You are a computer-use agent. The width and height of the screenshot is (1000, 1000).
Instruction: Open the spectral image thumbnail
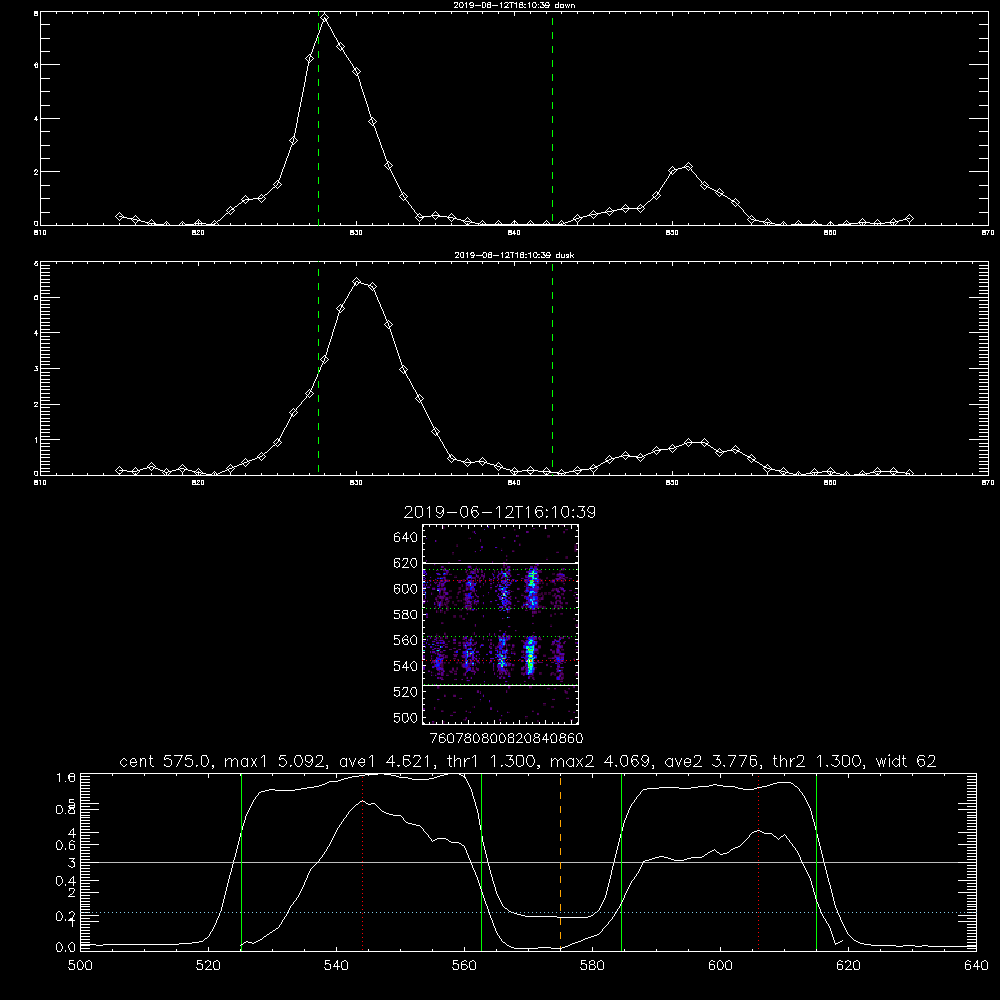click(x=501, y=624)
